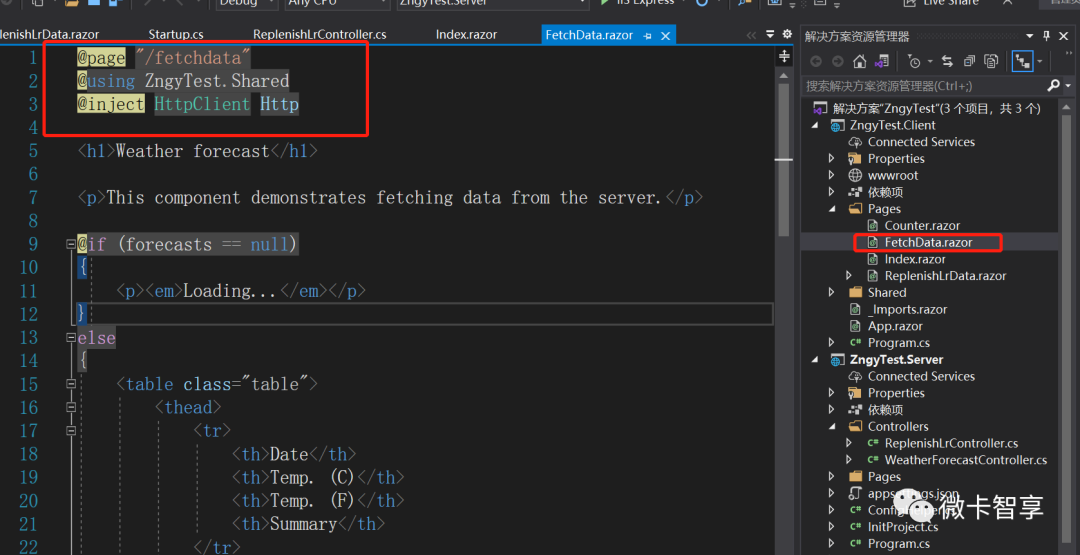Select Connected Services under ZngyTest.Client
Screen dimensions: 1080x555
pos(921,142)
